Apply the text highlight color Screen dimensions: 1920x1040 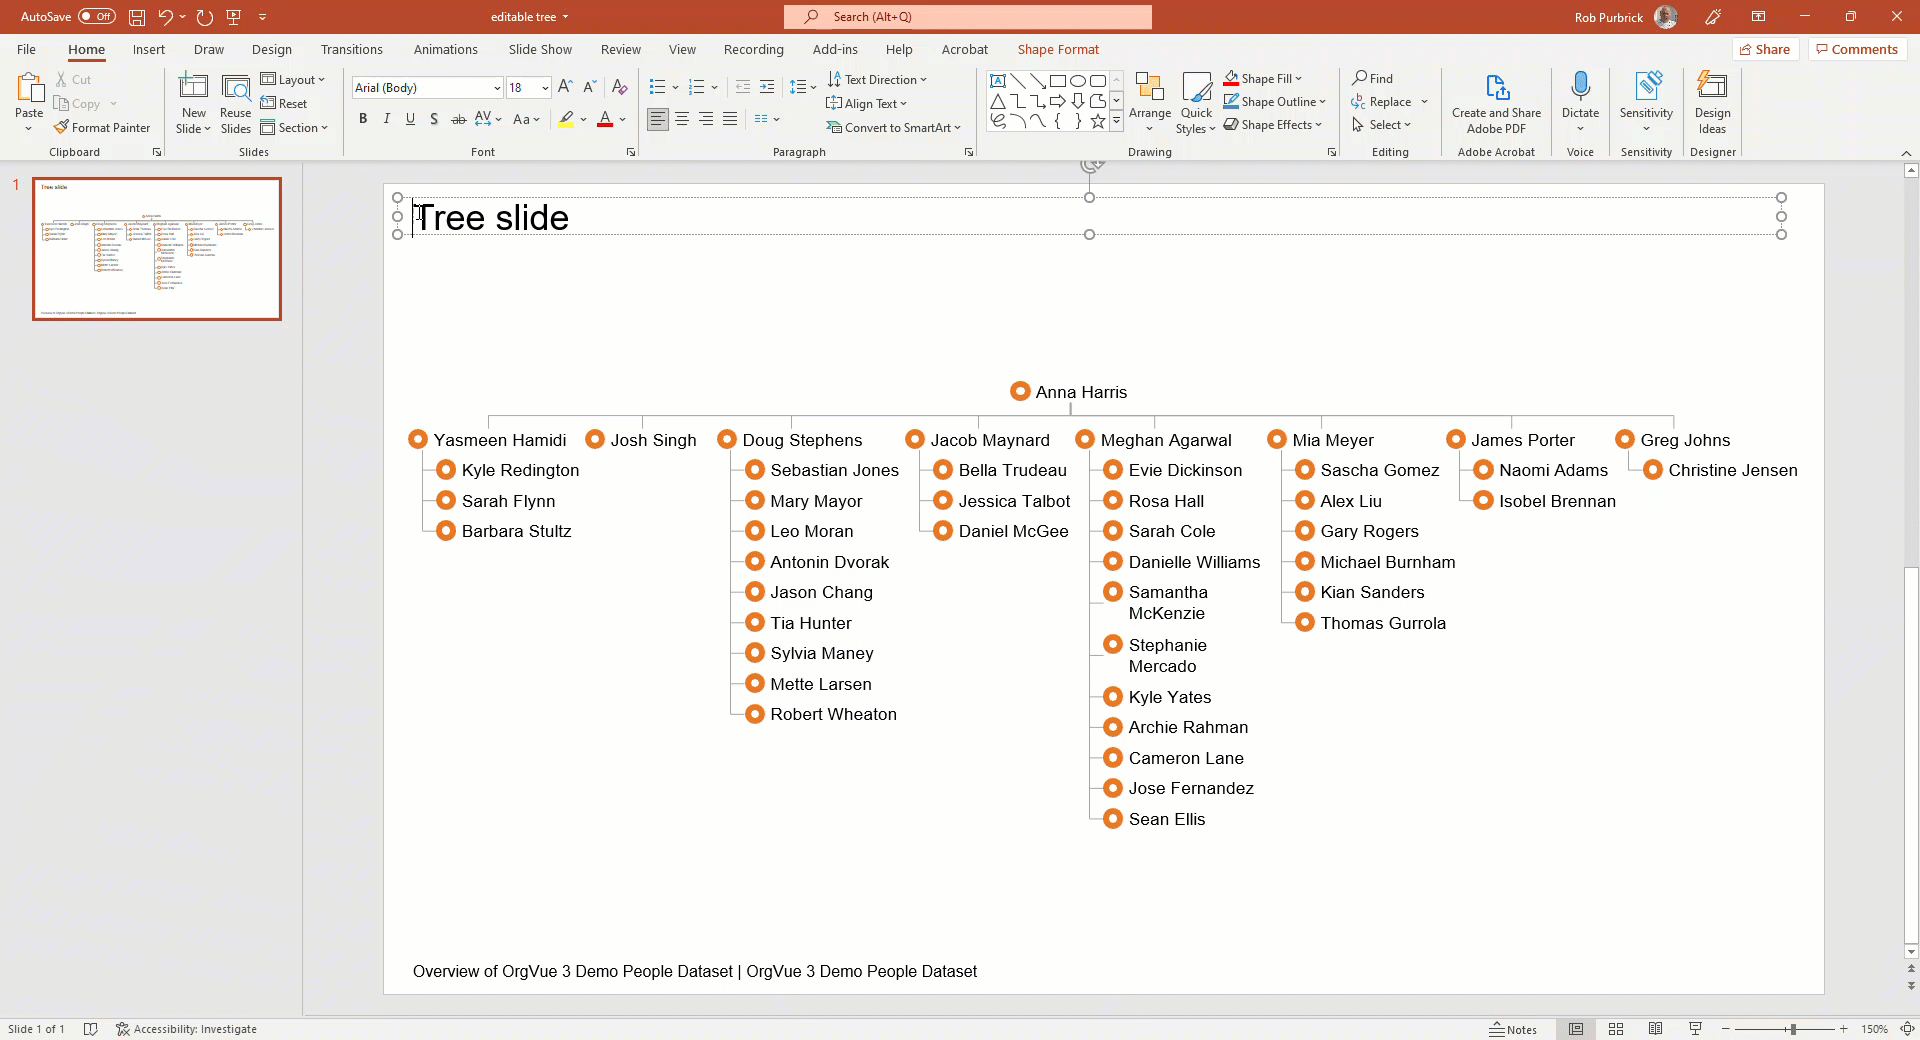click(x=567, y=119)
